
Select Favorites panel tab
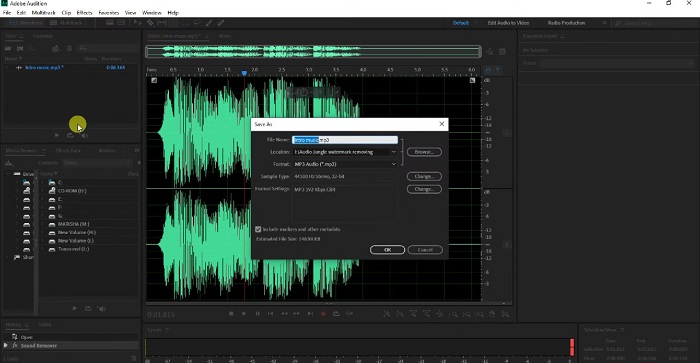coord(43,36)
